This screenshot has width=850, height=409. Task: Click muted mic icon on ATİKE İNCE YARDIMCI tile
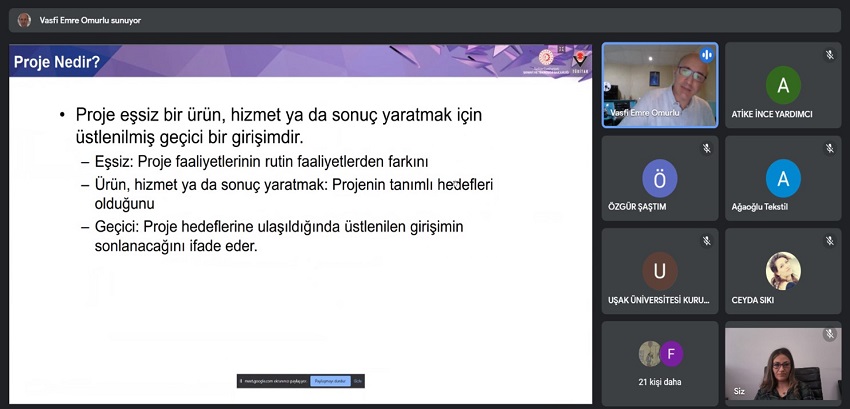click(829, 55)
